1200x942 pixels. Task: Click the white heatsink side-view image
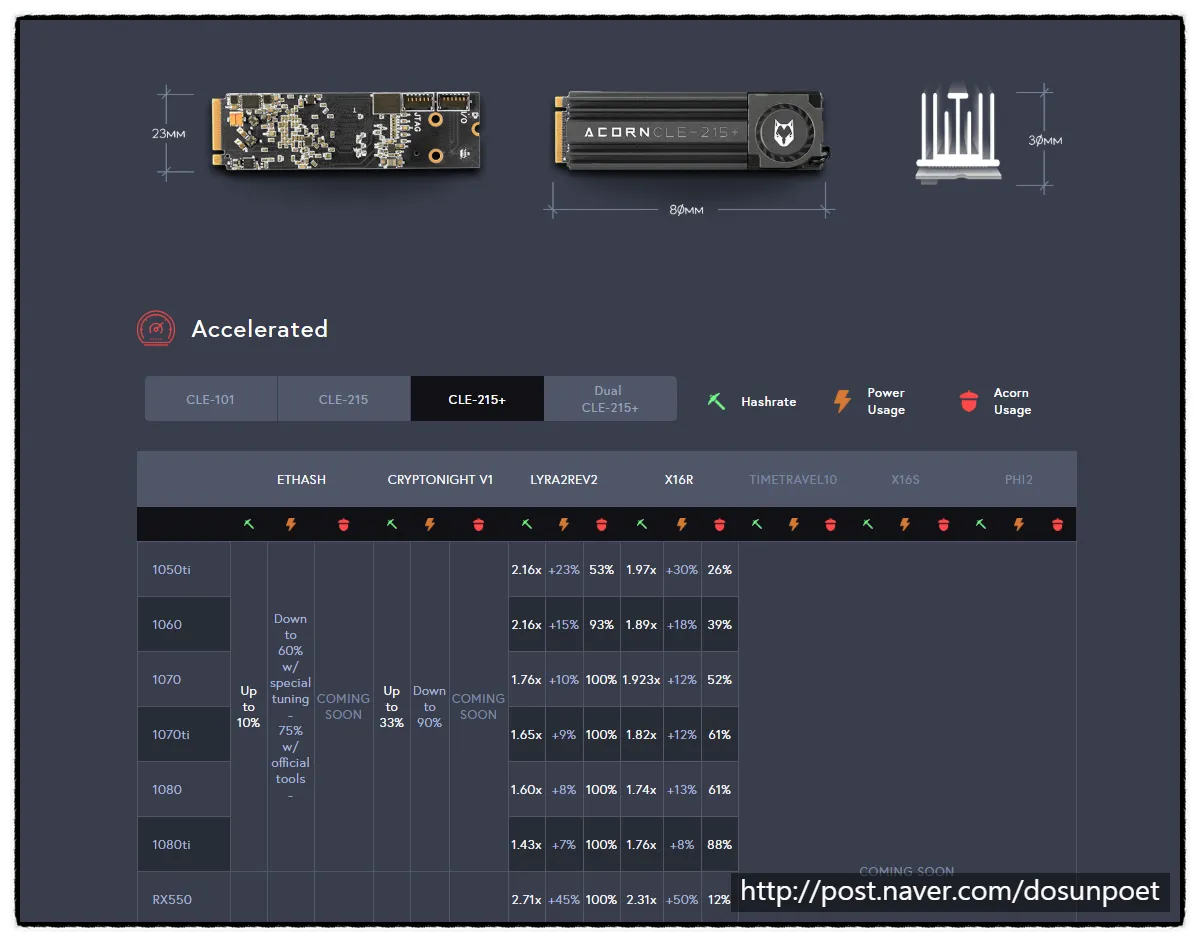point(959,136)
